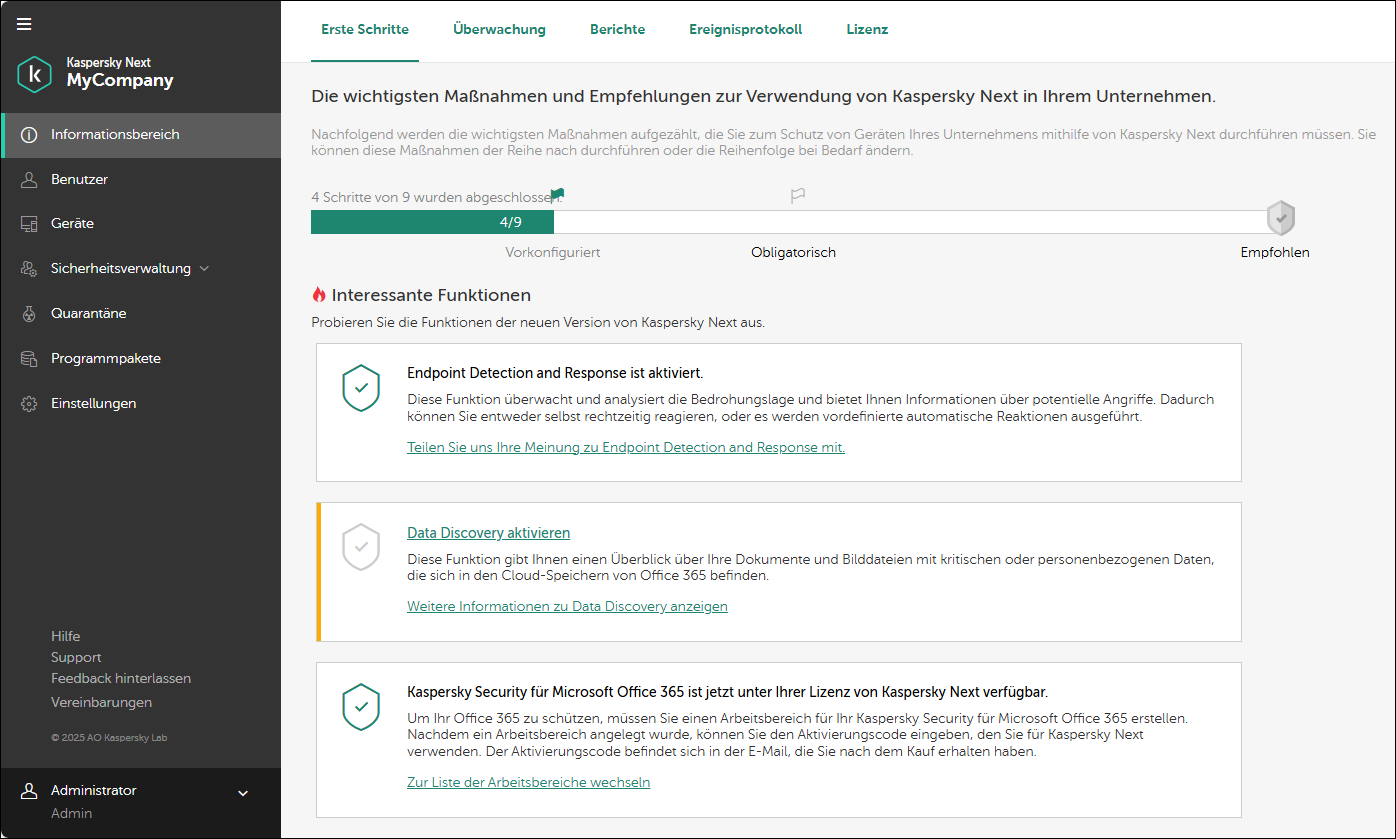
Task: Click the gray Obligatorisch flag marker
Action: [797, 196]
